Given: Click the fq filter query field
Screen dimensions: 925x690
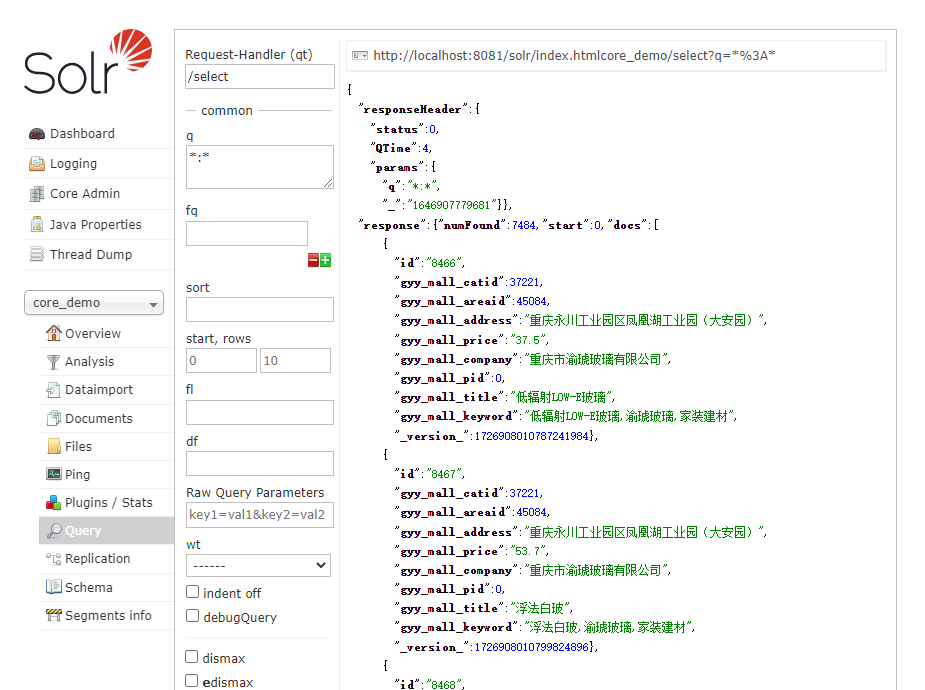Looking at the screenshot, I should click(x=247, y=234).
